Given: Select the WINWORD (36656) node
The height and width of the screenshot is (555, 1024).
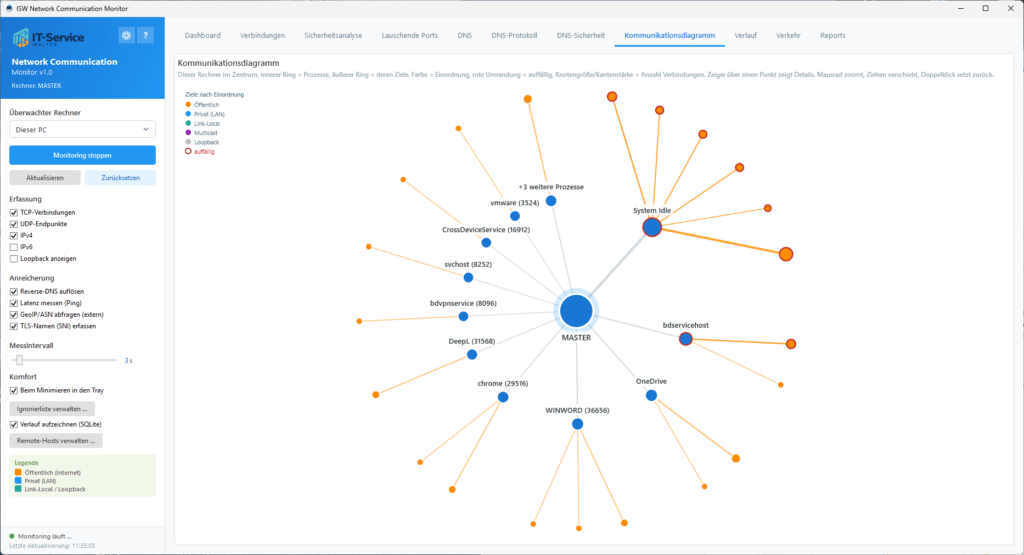Looking at the screenshot, I should (x=577, y=424).
